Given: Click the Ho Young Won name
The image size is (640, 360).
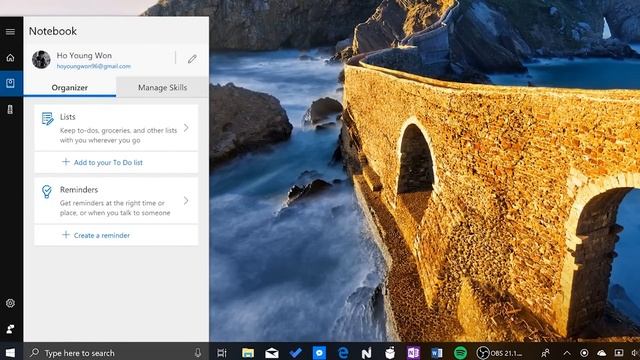Looking at the screenshot, I should (84, 56).
